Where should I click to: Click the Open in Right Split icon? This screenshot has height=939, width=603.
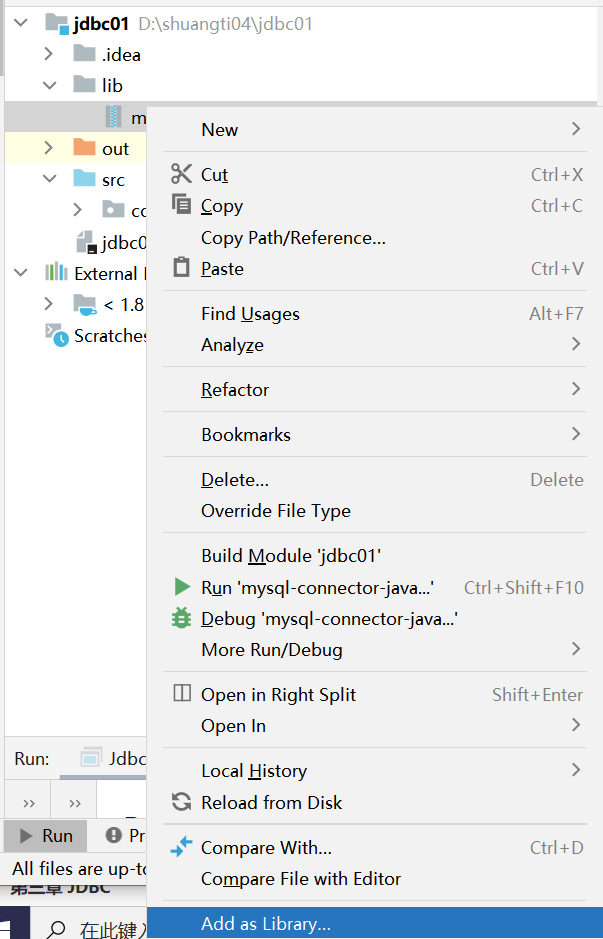coord(181,694)
